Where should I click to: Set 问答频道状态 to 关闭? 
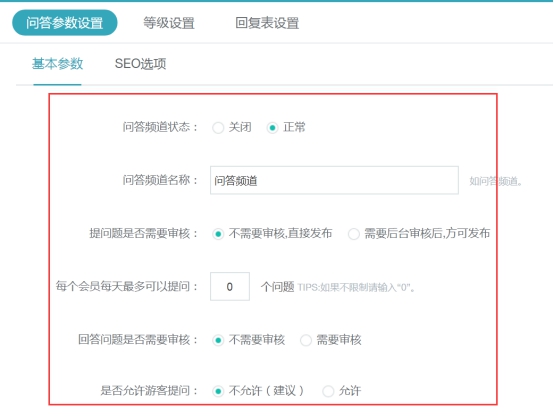pos(218,128)
